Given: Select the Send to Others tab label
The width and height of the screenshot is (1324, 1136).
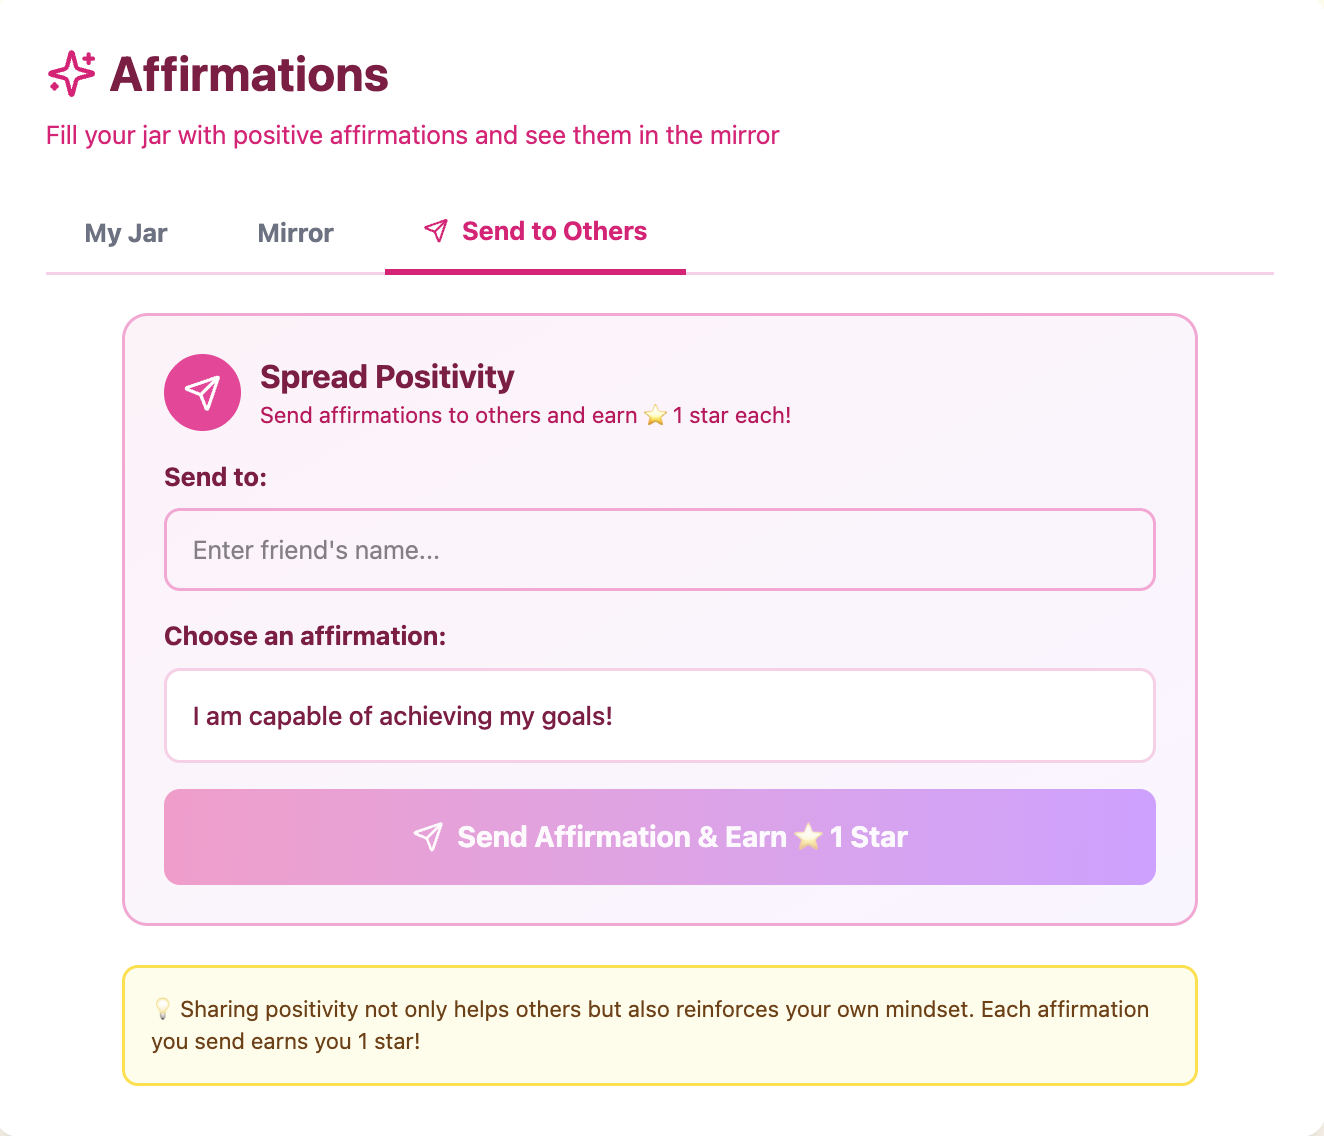Looking at the screenshot, I should point(554,231).
